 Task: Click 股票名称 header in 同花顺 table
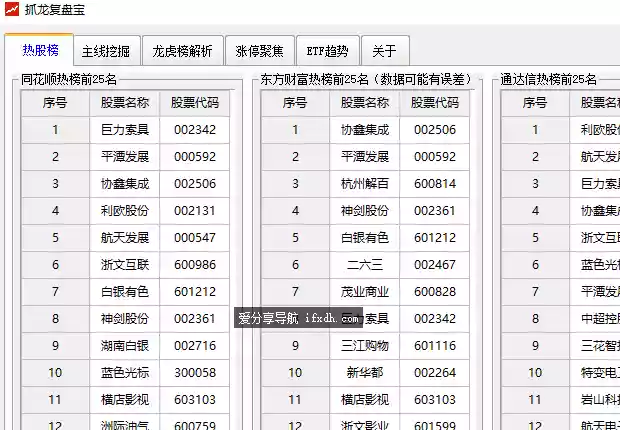coord(125,103)
